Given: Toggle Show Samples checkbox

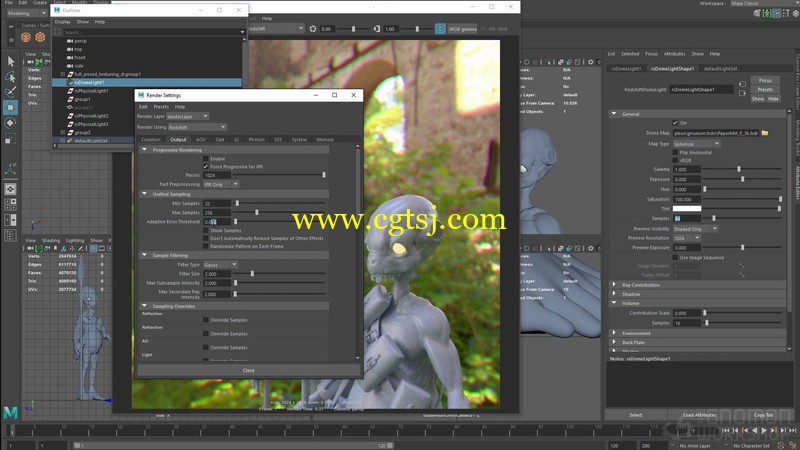Looking at the screenshot, I should coord(206,231).
